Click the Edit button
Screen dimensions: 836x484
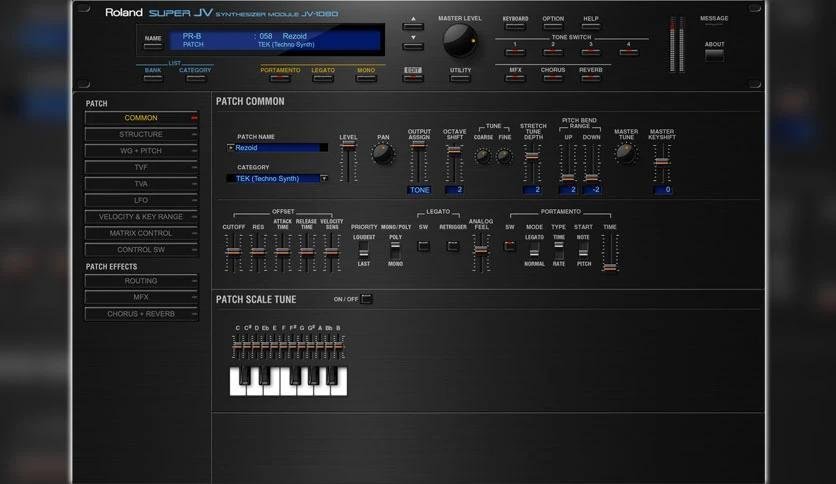coord(413,78)
